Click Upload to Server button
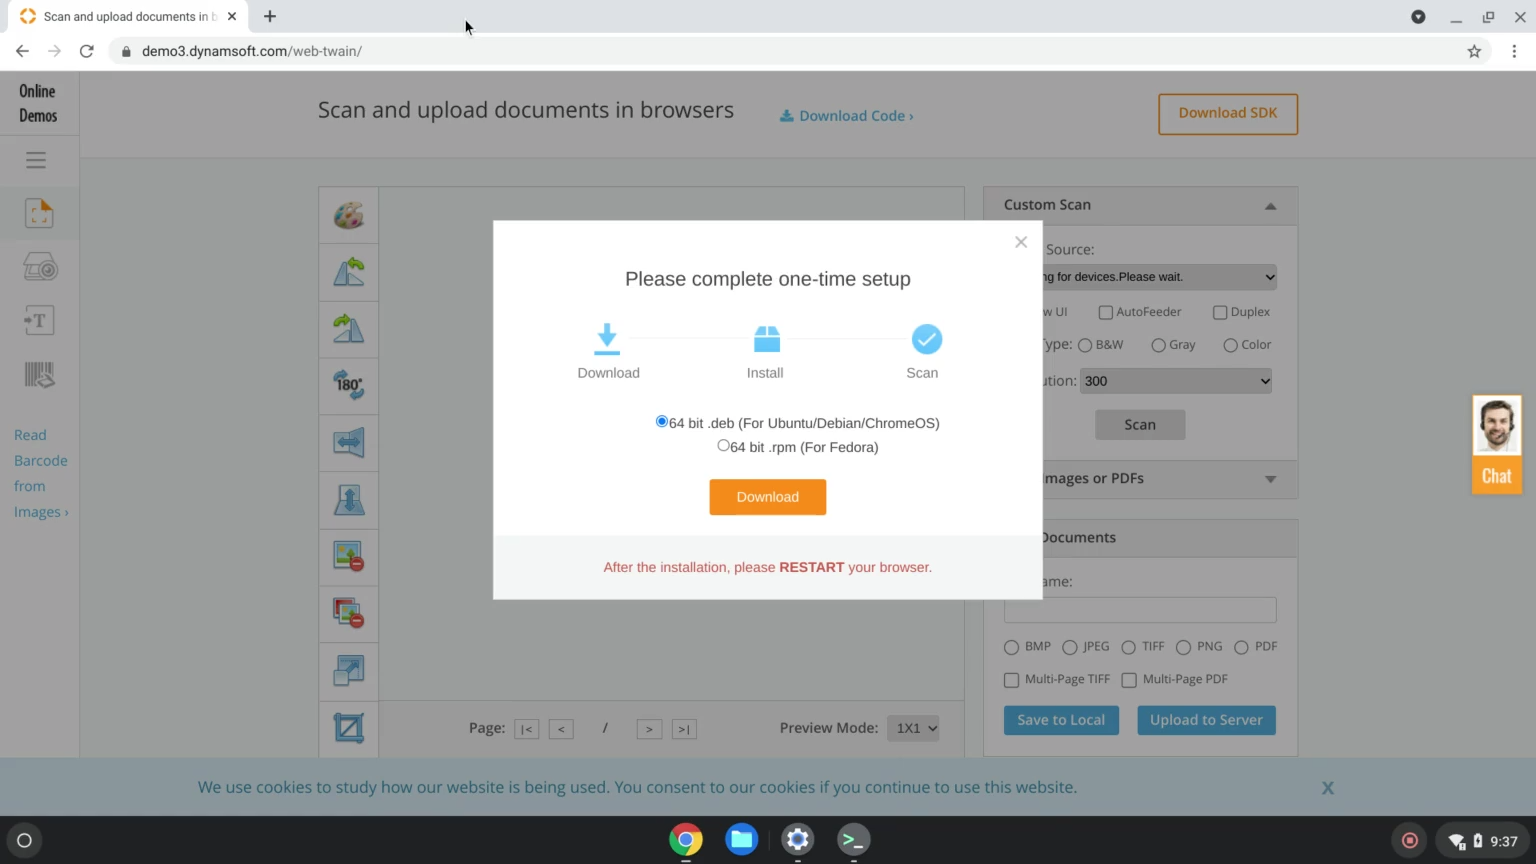The image size is (1536, 864). click(1206, 720)
